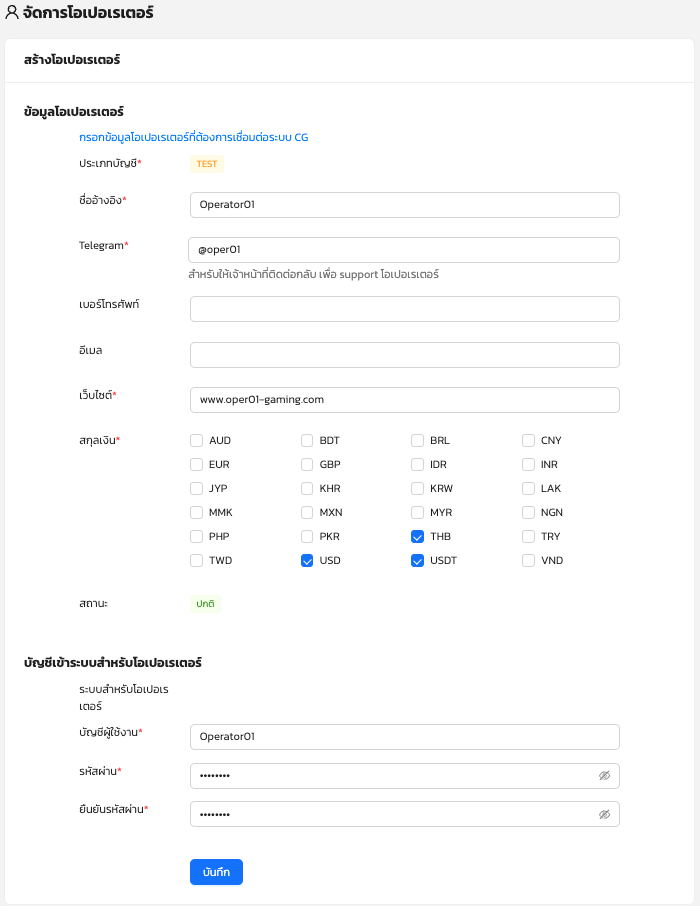Uncheck the THB currency checkbox

pyautogui.click(x=418, y=536)
